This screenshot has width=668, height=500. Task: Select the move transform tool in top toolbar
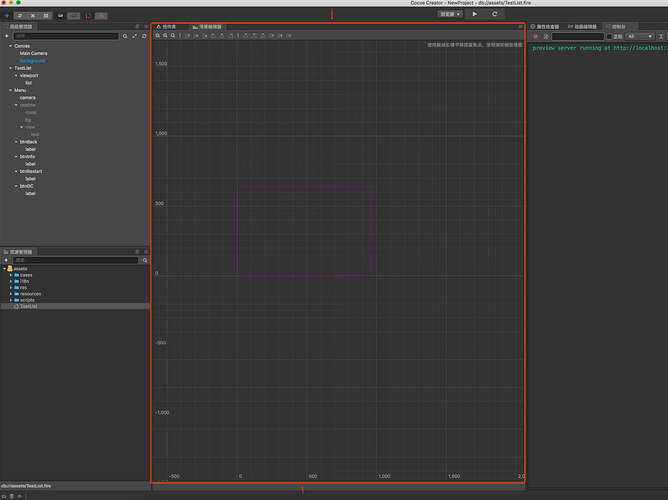coord(7,15)
